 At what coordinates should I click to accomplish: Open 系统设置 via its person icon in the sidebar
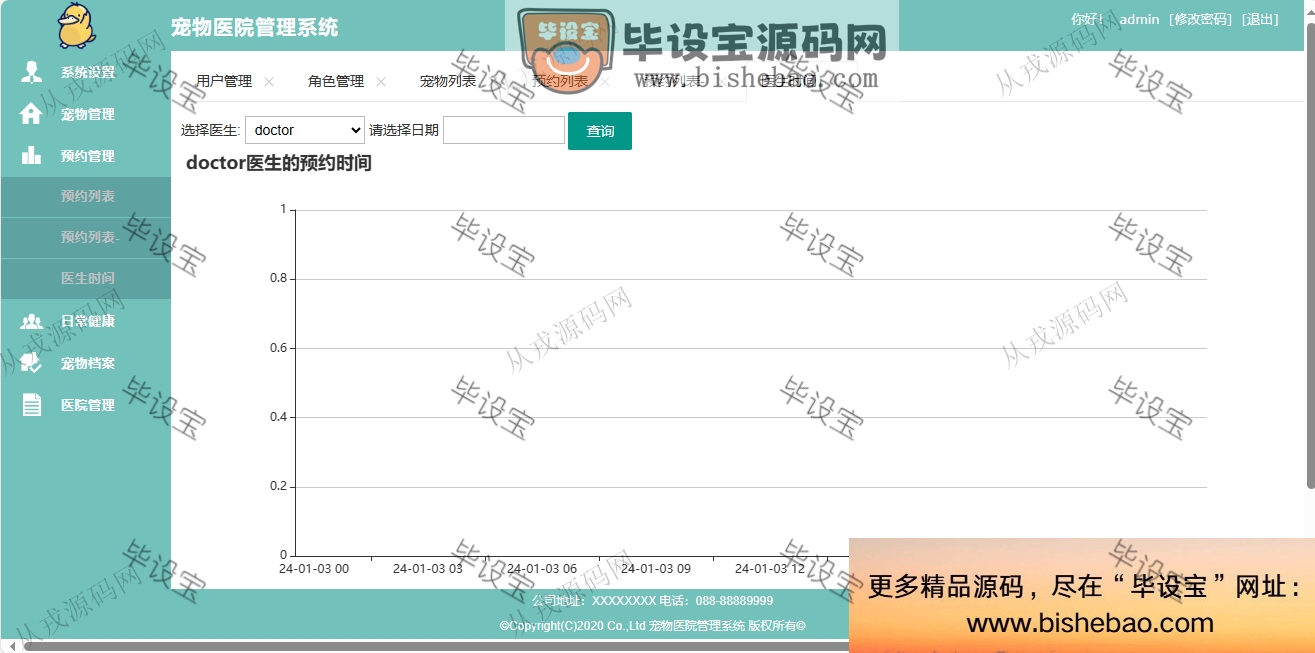pyautogui.click(x=32, y=72)
